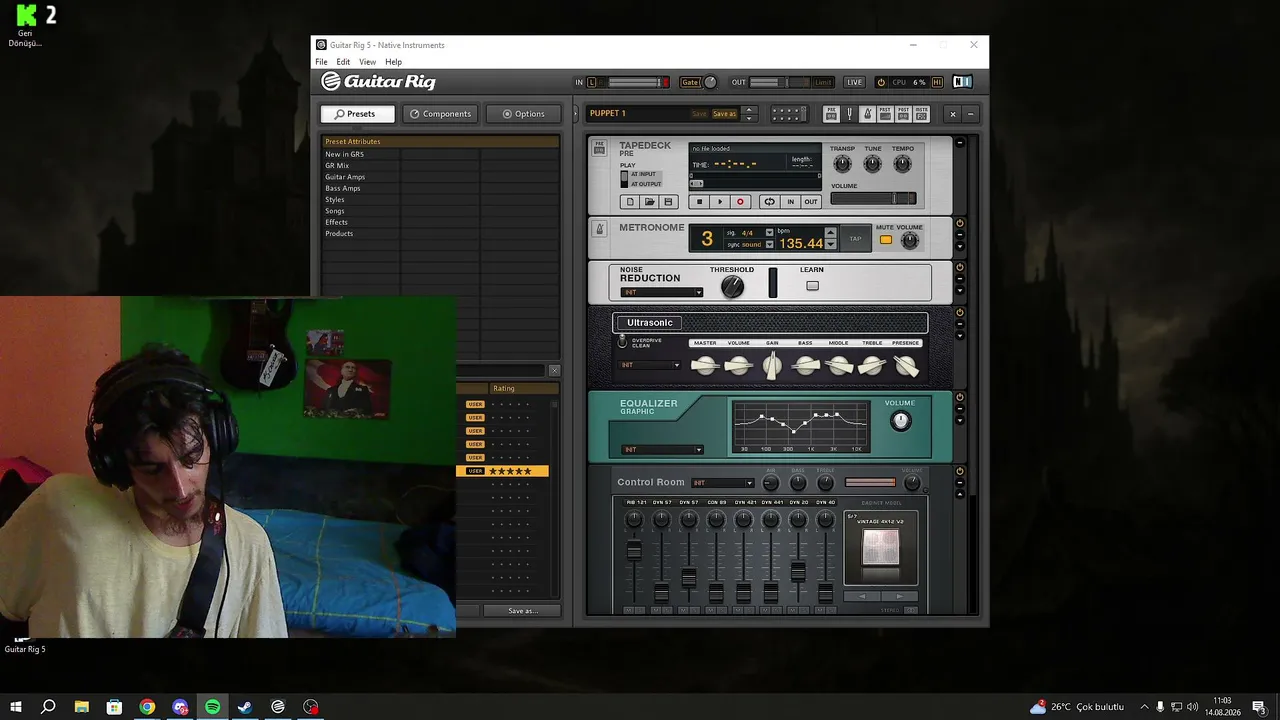Toggle the input noise Gate

pos(690,82)
